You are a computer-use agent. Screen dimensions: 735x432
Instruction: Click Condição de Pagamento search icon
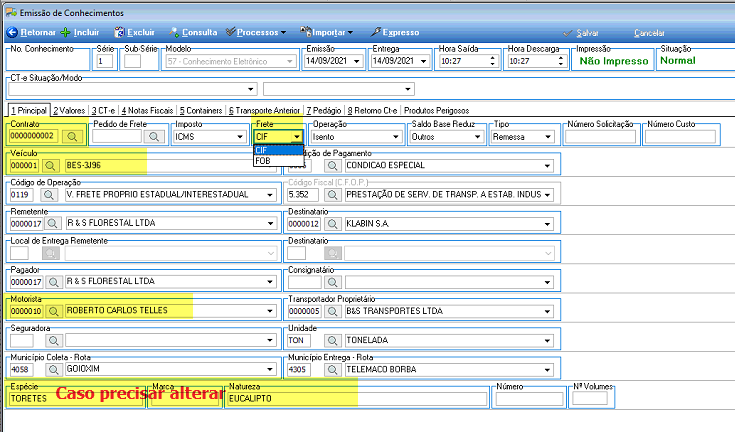coord(332,165)
